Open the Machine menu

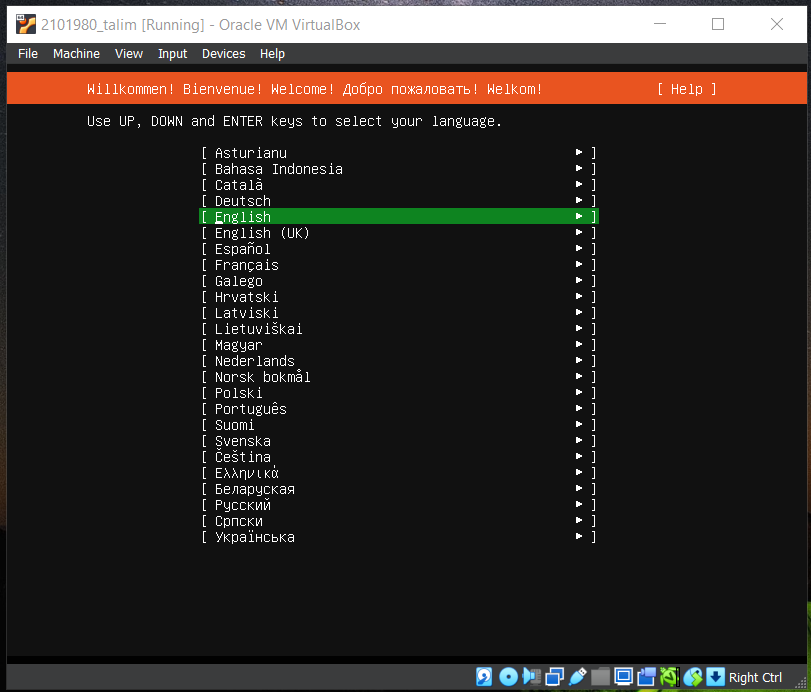click(x=76, y=54)
